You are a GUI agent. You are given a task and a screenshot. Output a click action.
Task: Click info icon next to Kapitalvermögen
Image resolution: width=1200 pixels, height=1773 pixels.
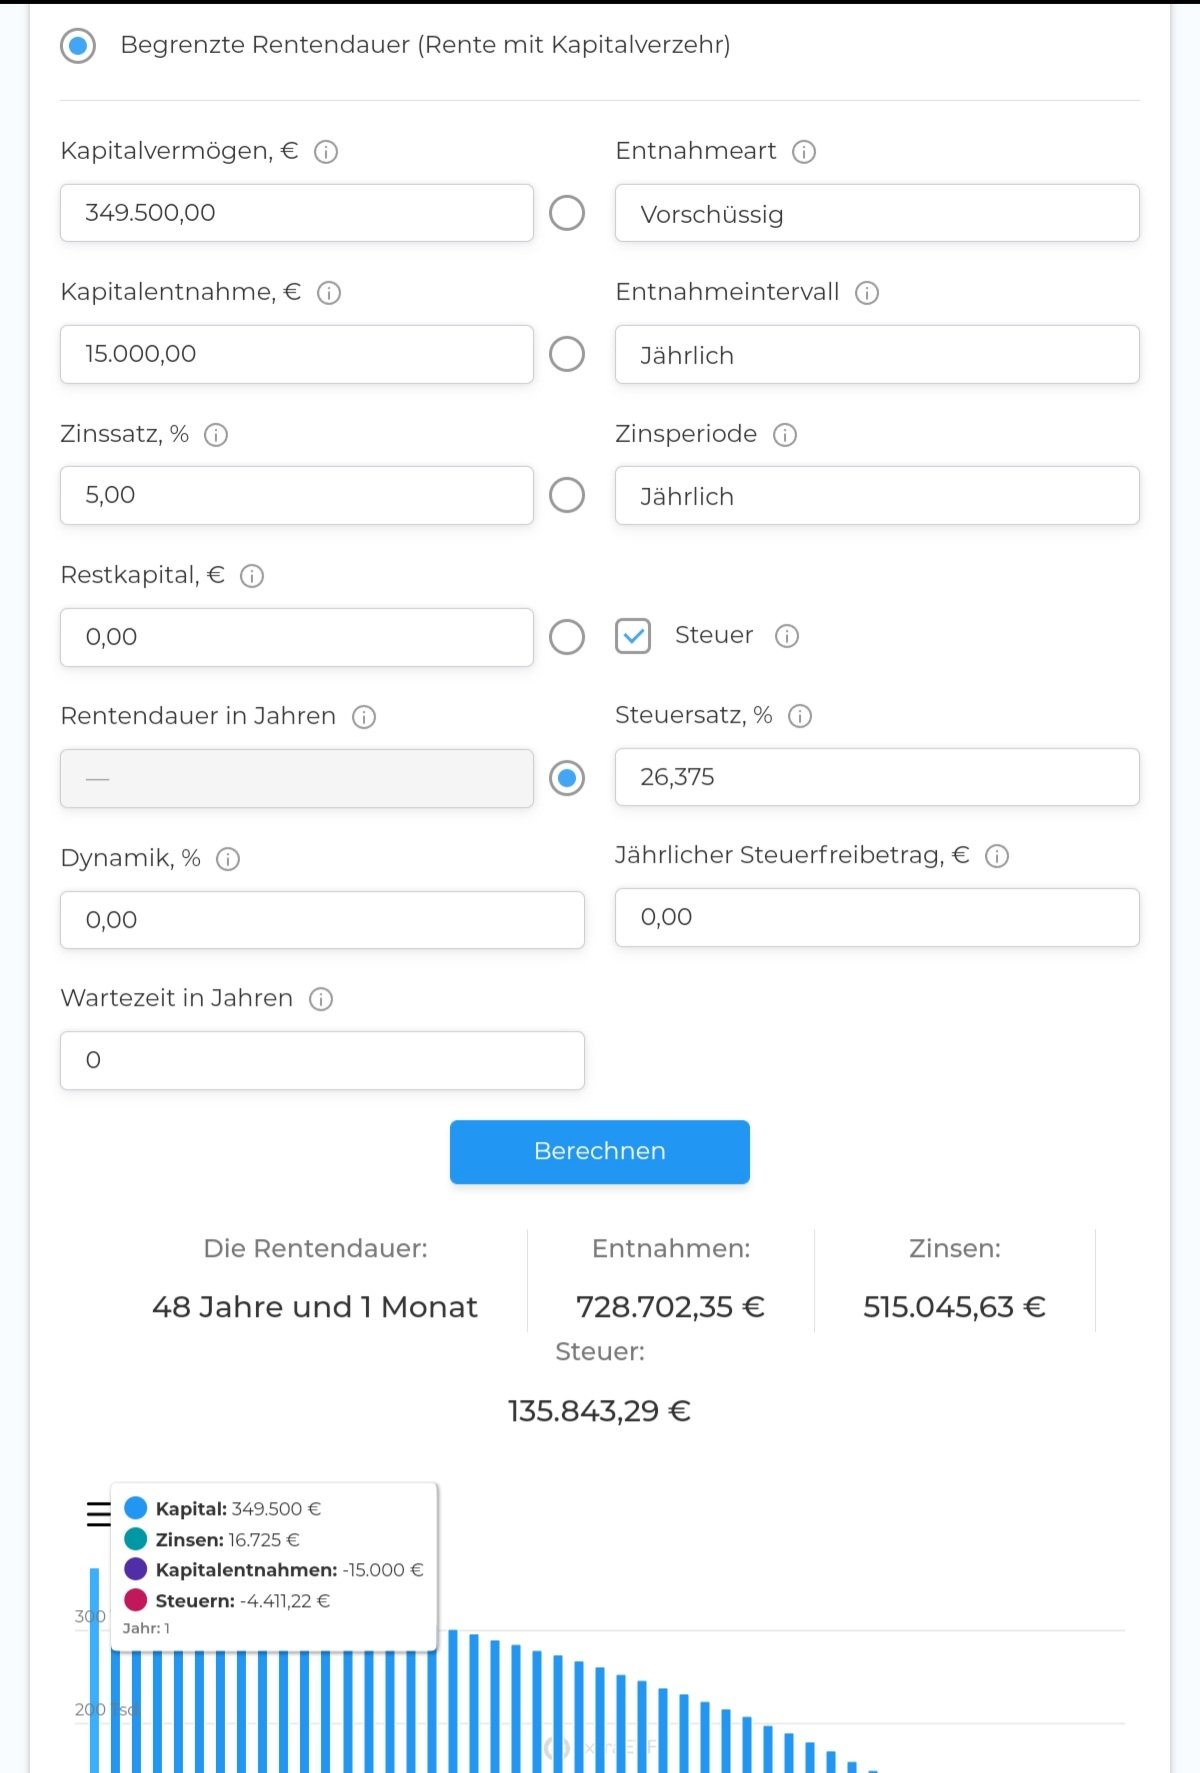click(x=326, y=152)
